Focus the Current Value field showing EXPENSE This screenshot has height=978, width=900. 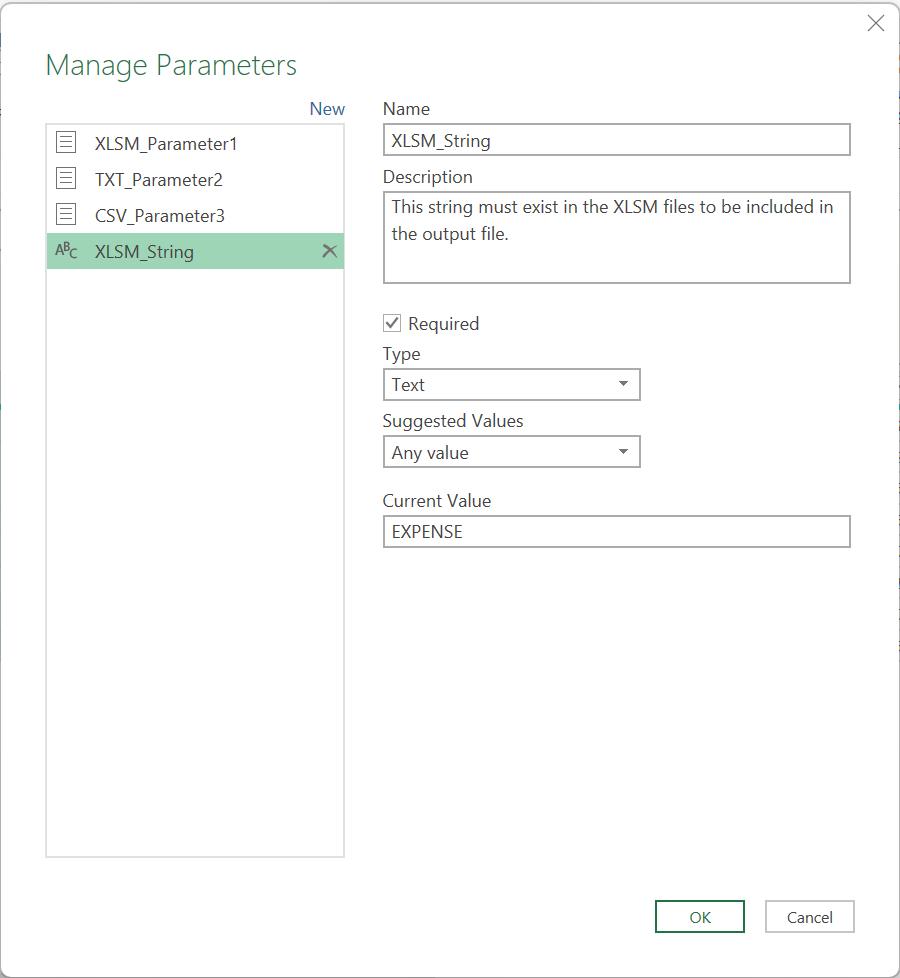point(616,531)
